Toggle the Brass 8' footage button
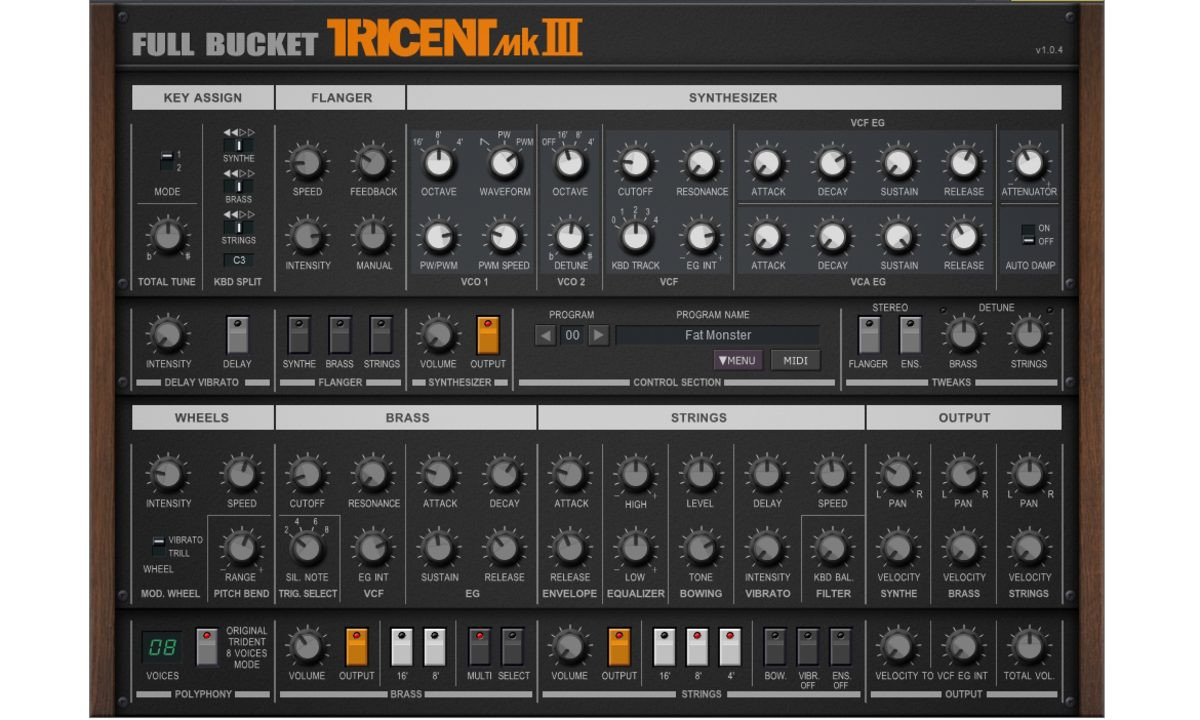The width and height of the screenshot is (1200, 720). [x=434, y=647]
